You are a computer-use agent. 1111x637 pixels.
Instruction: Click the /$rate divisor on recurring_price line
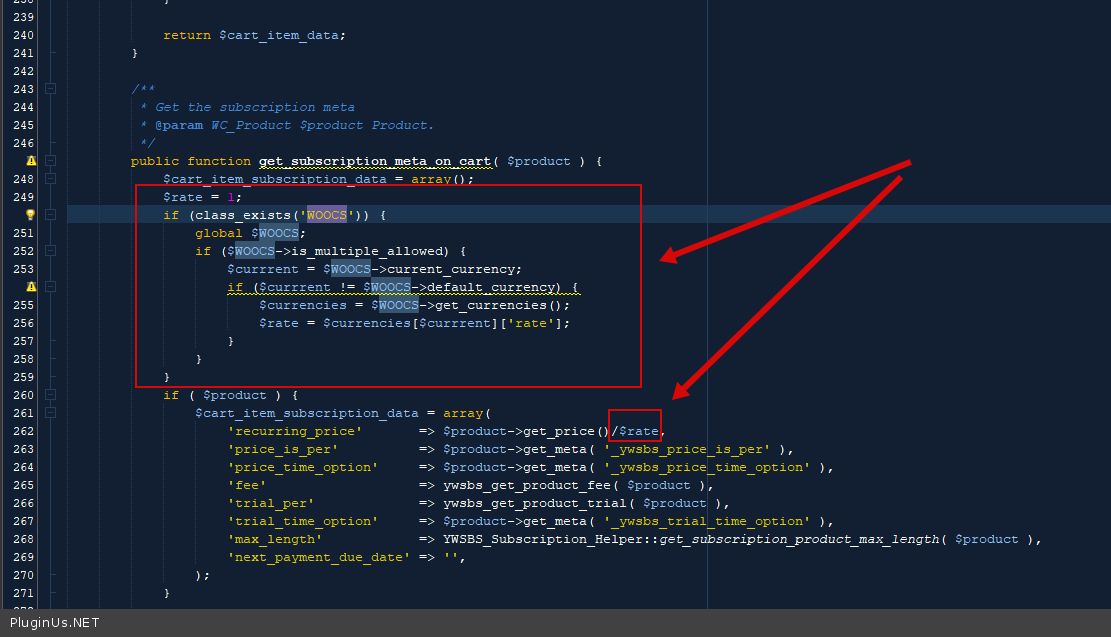[636, 431]
